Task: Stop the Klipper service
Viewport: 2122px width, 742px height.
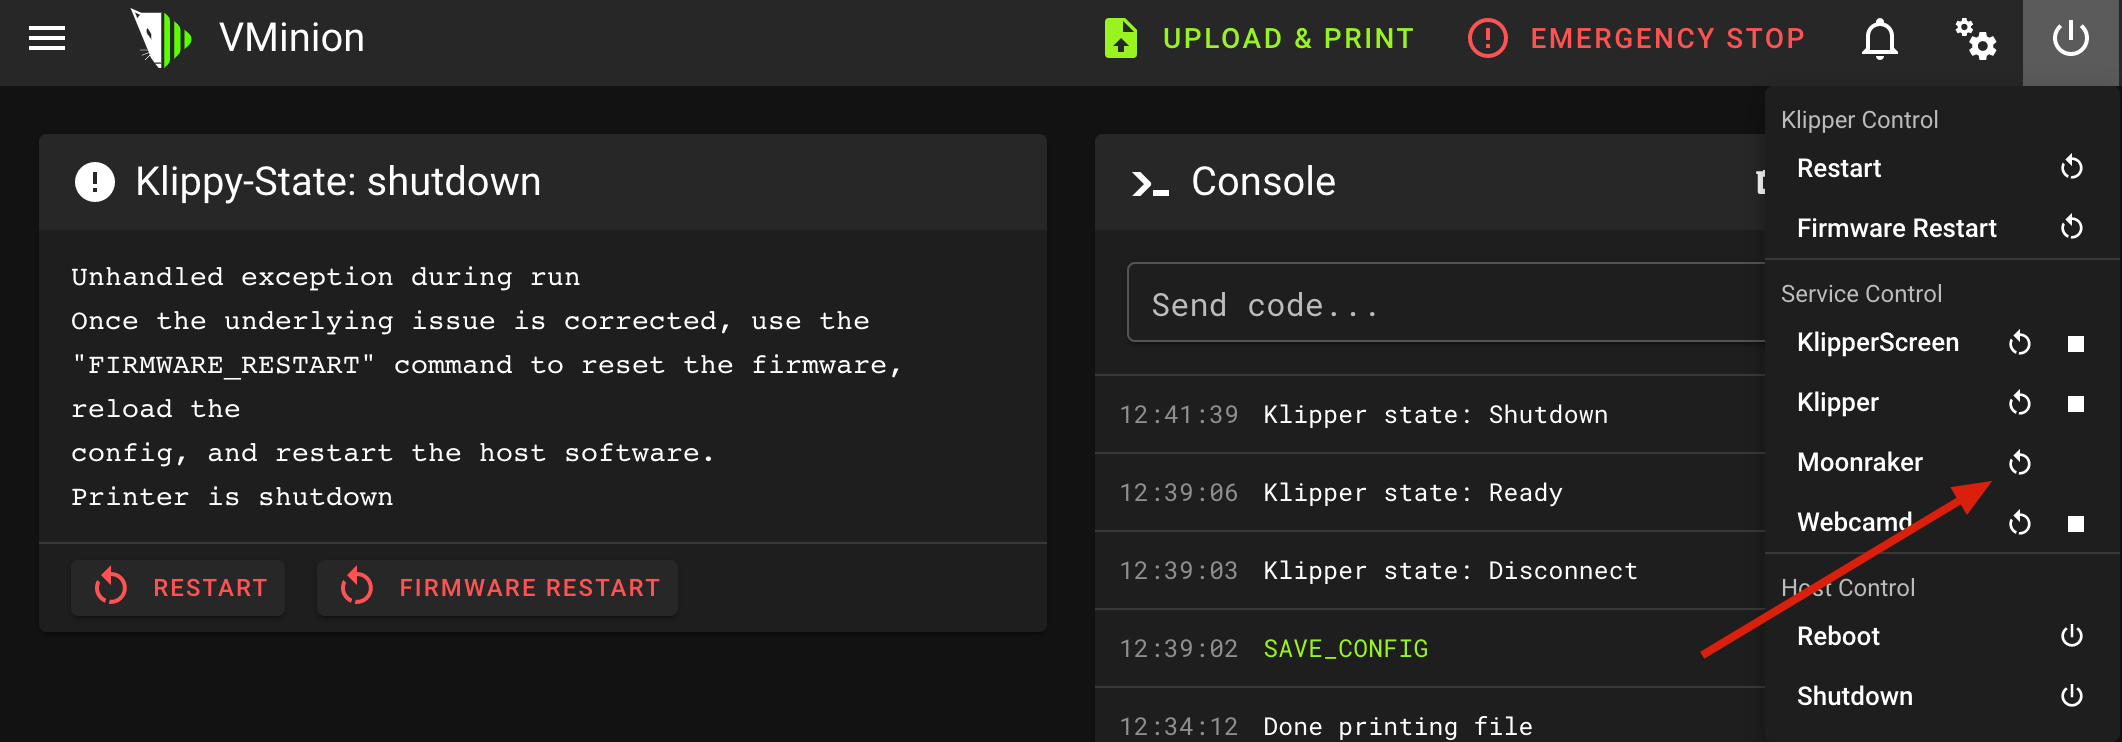Action: point(2076,404)
